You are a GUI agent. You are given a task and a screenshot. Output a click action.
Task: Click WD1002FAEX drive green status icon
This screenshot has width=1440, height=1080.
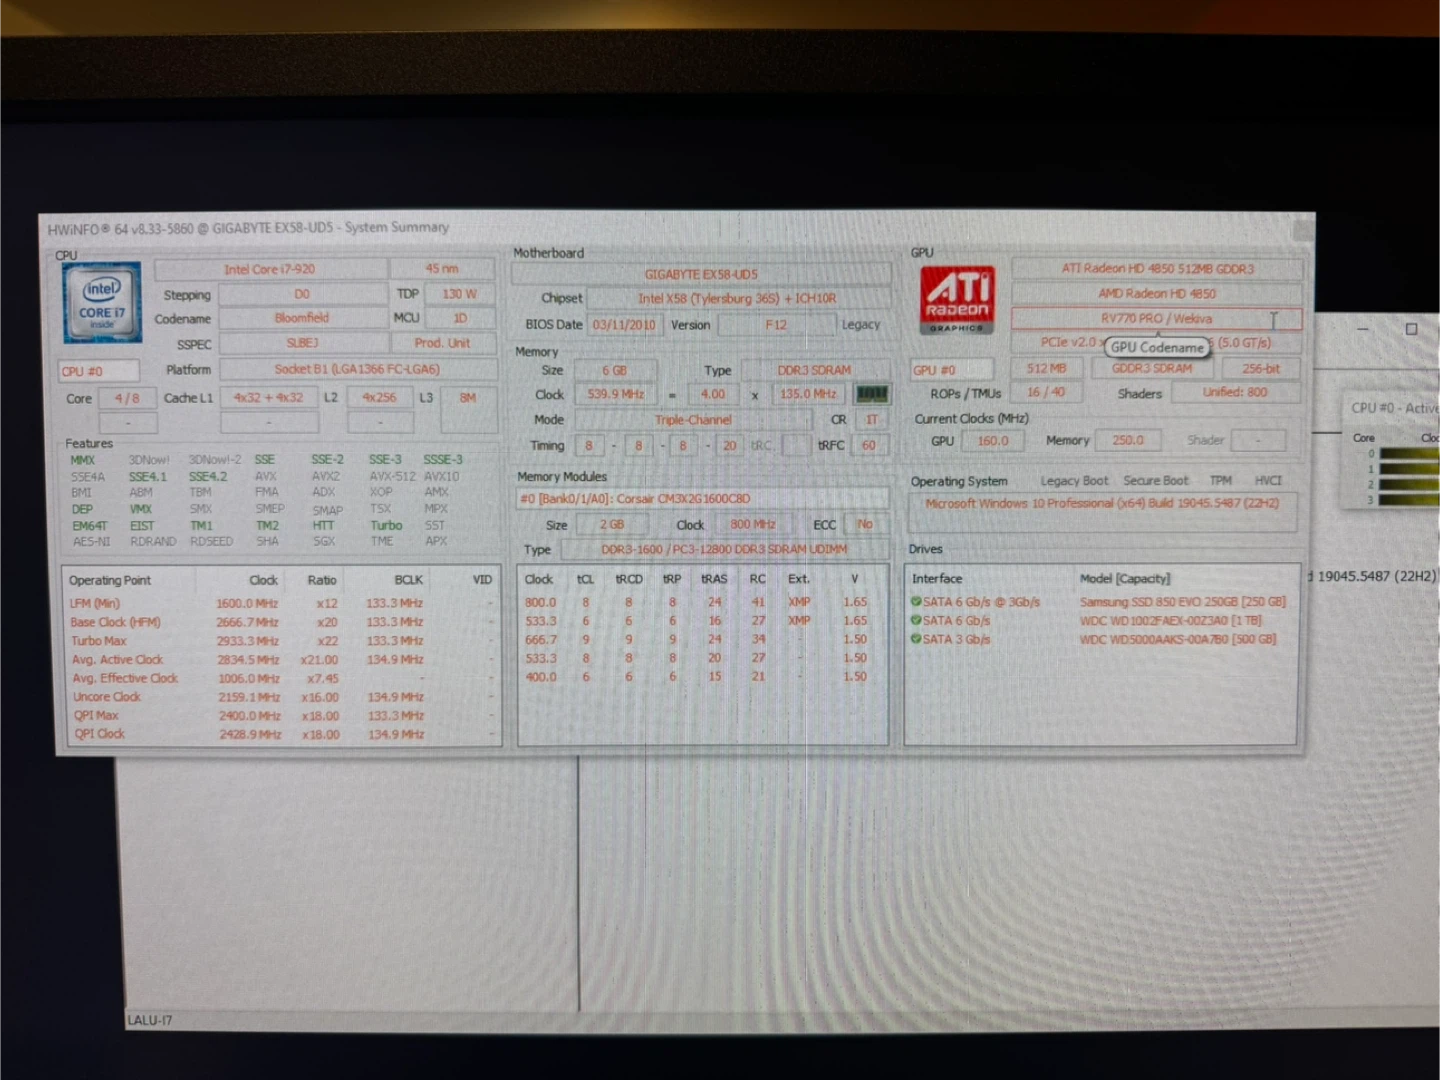[915, 621]
